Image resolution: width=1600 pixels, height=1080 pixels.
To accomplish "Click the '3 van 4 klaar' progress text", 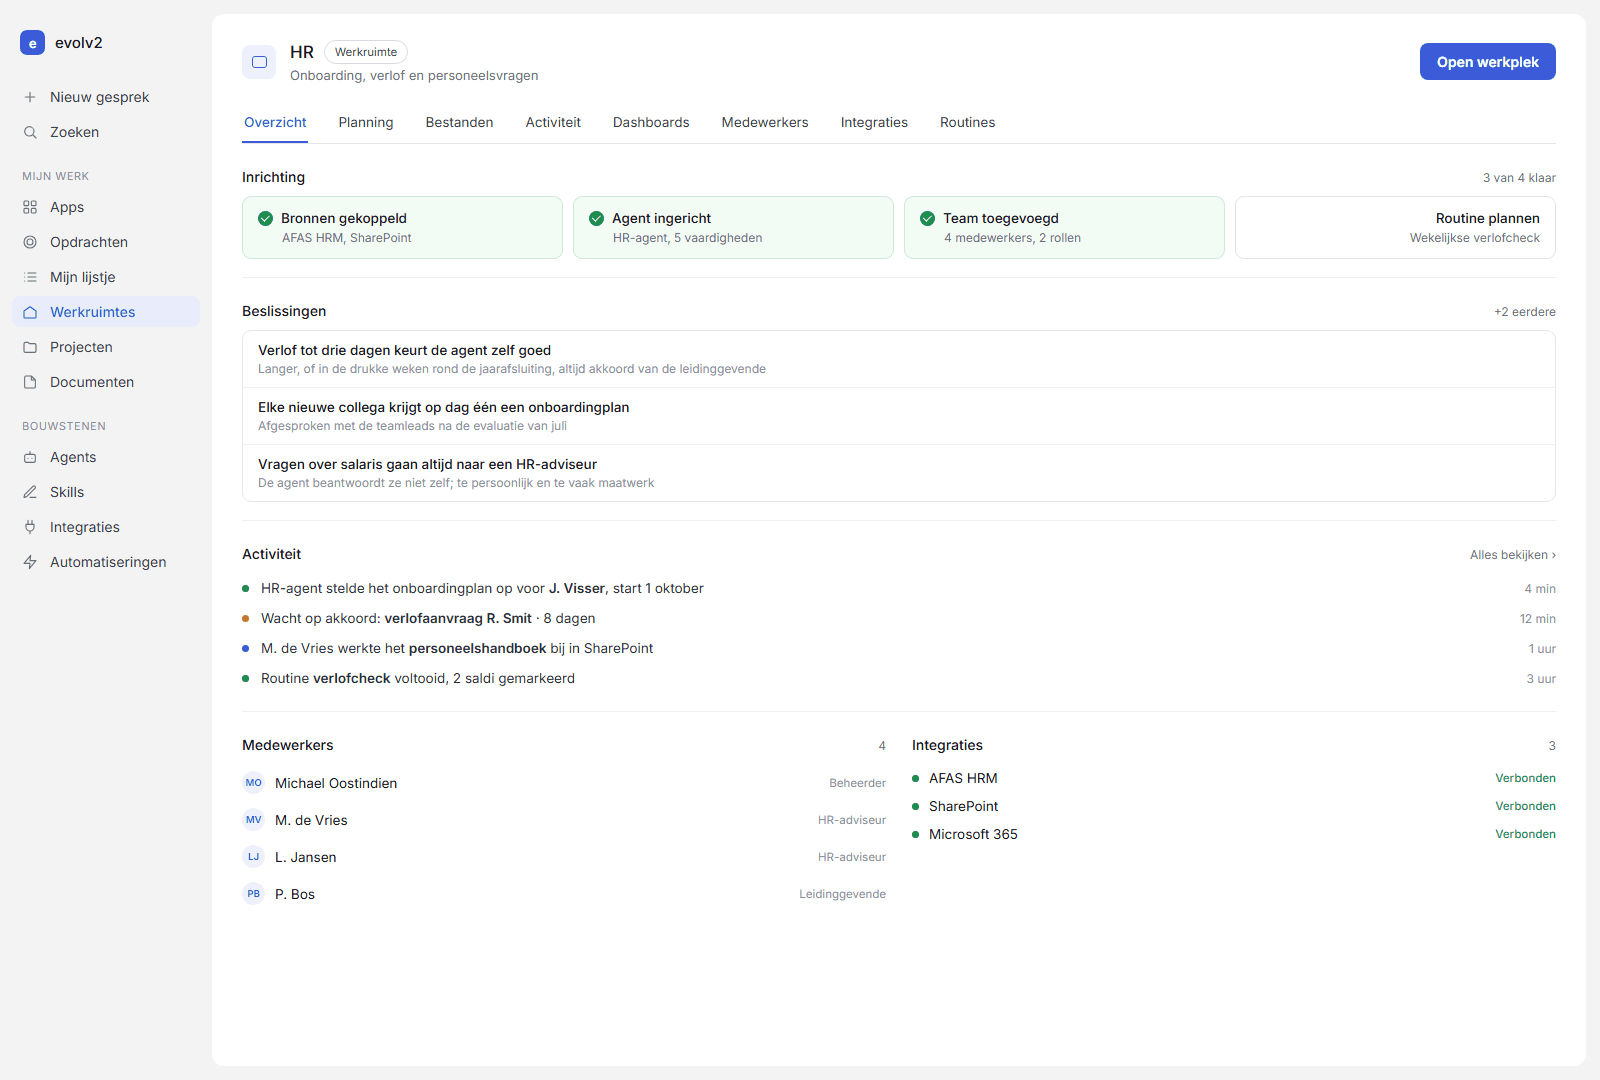I will coord(1519,178).
